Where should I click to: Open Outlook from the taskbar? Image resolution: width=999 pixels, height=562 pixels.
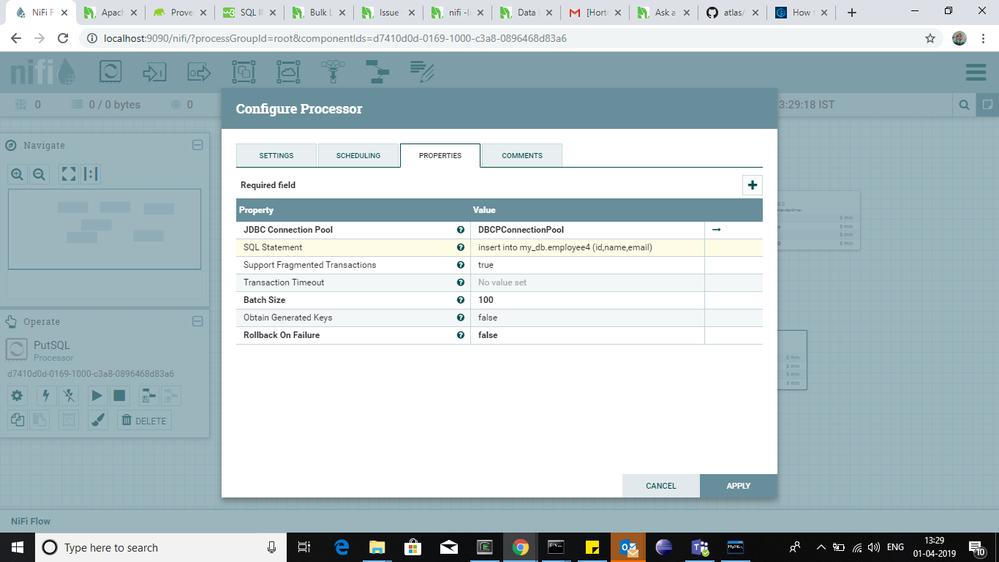628,547
